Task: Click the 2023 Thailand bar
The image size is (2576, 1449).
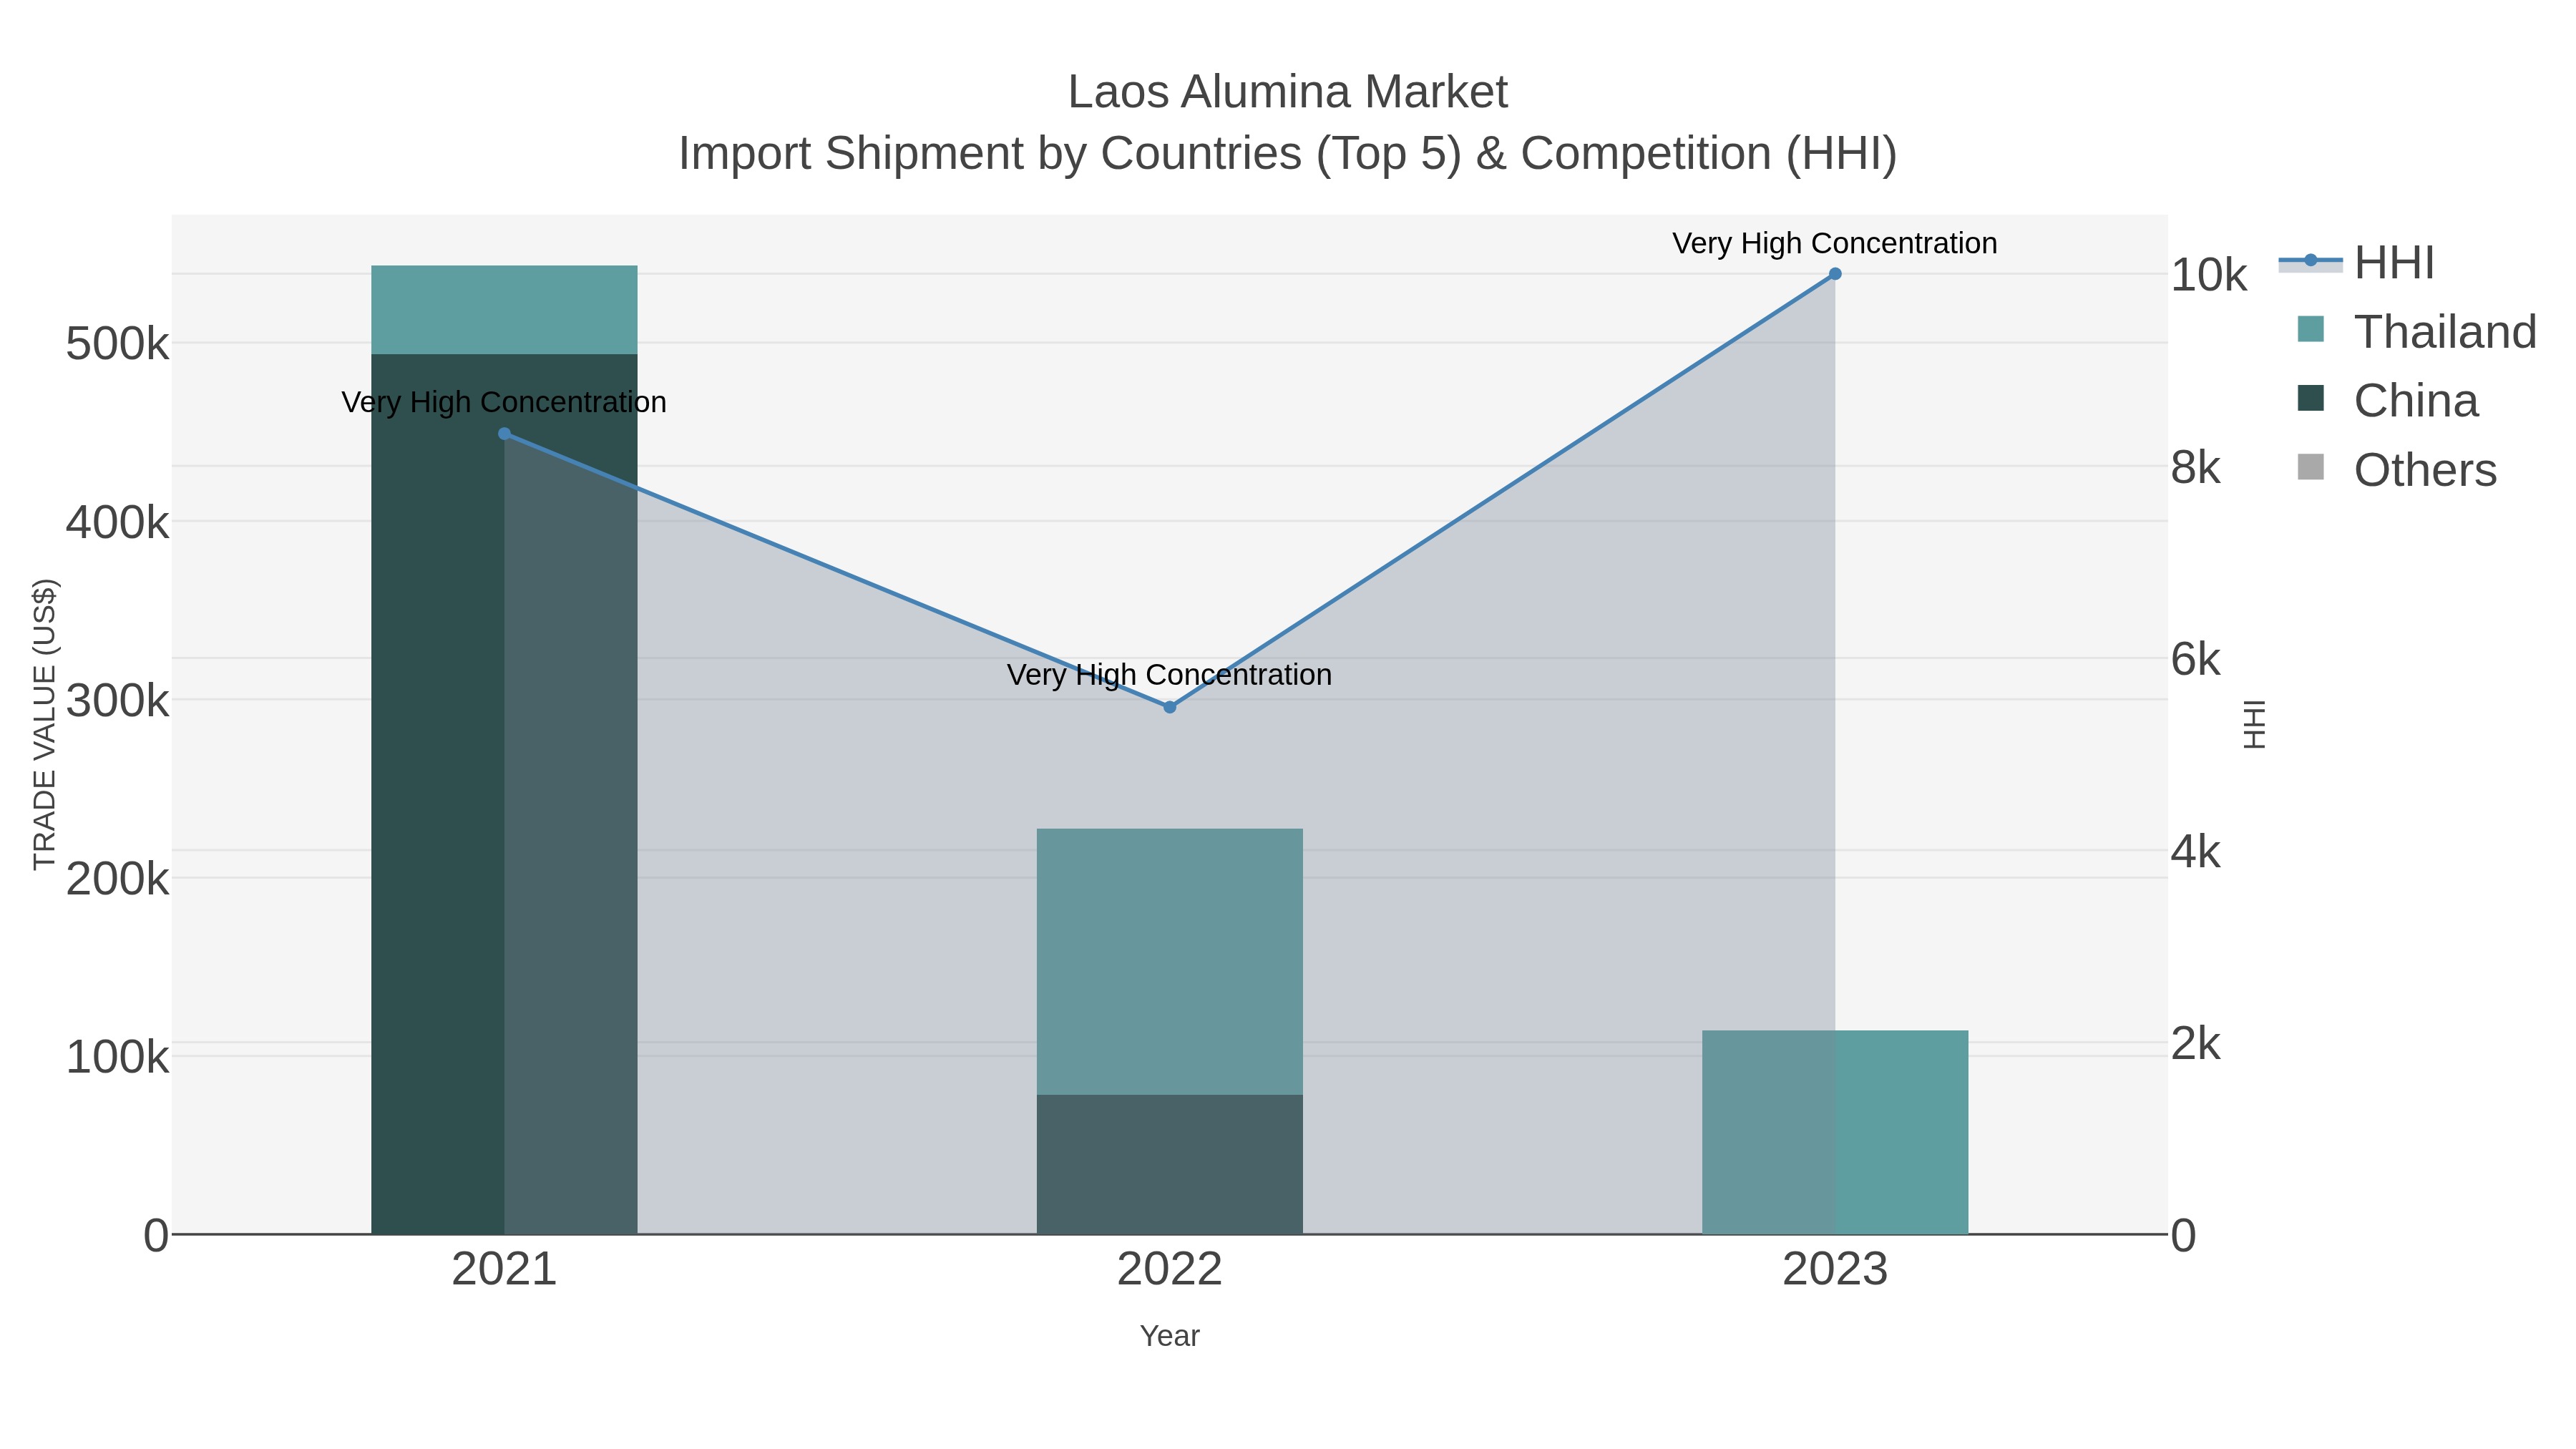Action: click(x=1835, y=1132)
